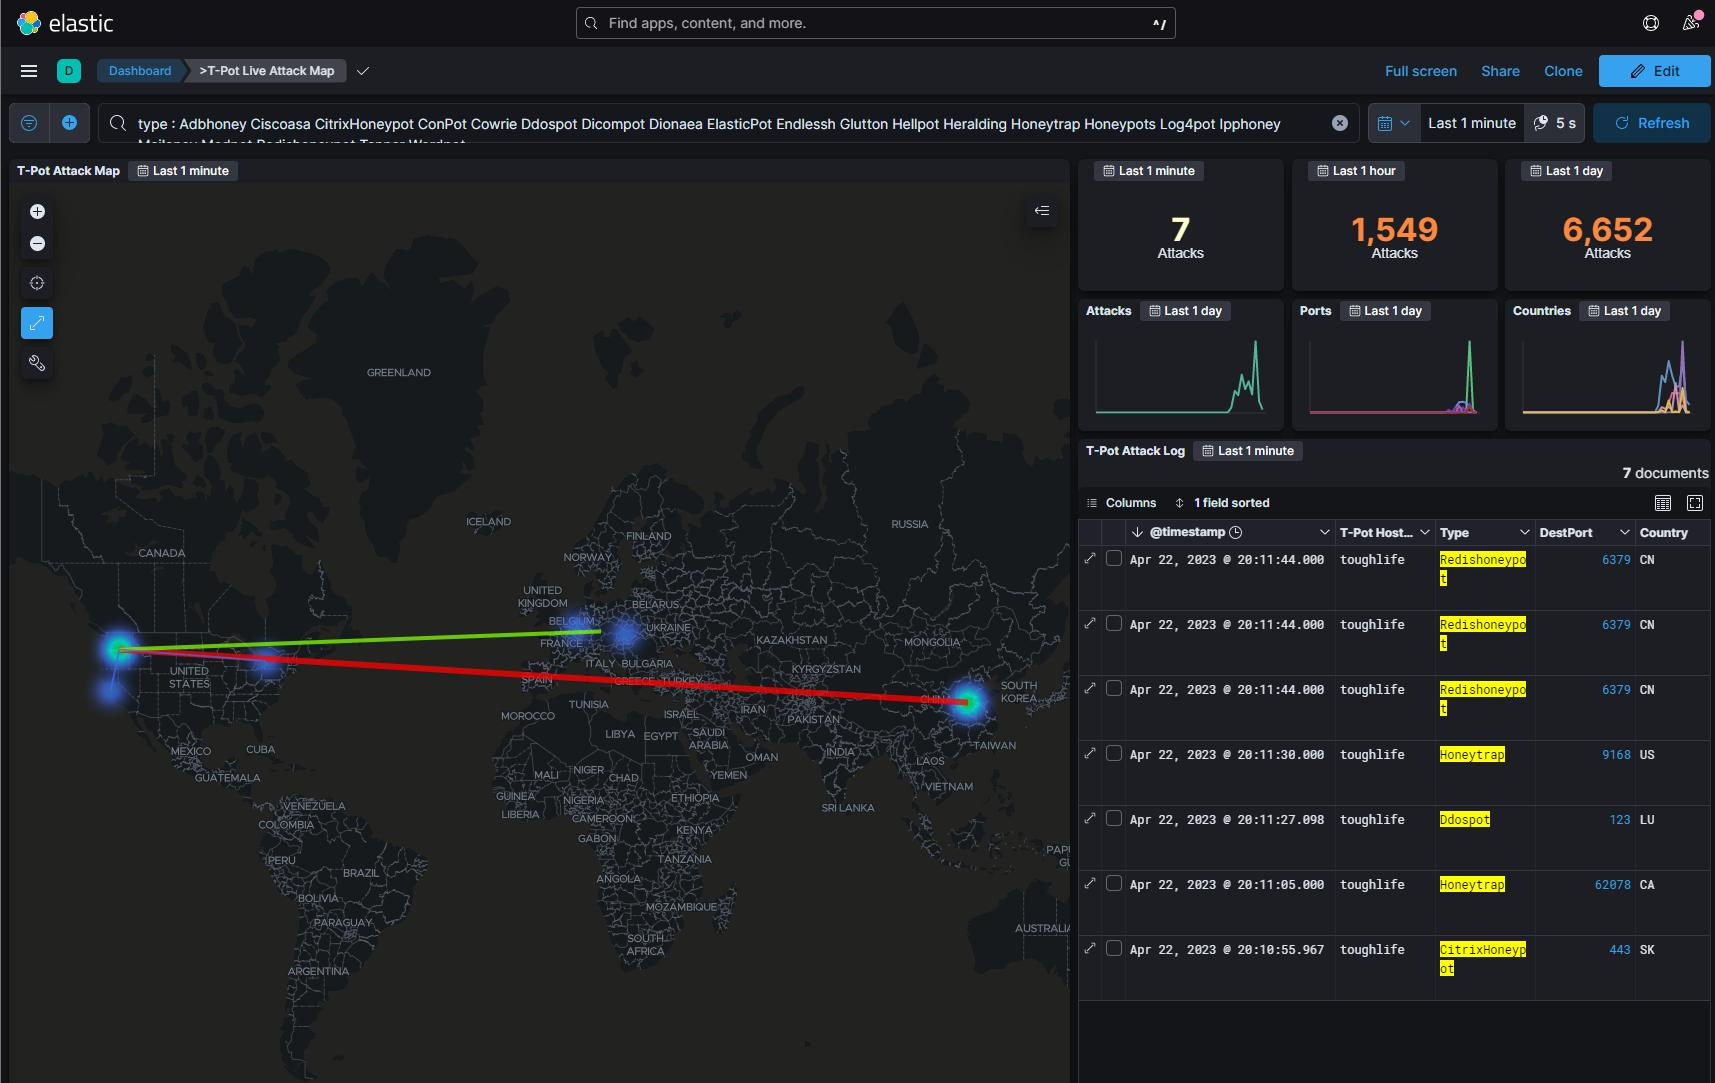Click the Edit button
The image size is (1715, 1083).
coord(1654,71)
